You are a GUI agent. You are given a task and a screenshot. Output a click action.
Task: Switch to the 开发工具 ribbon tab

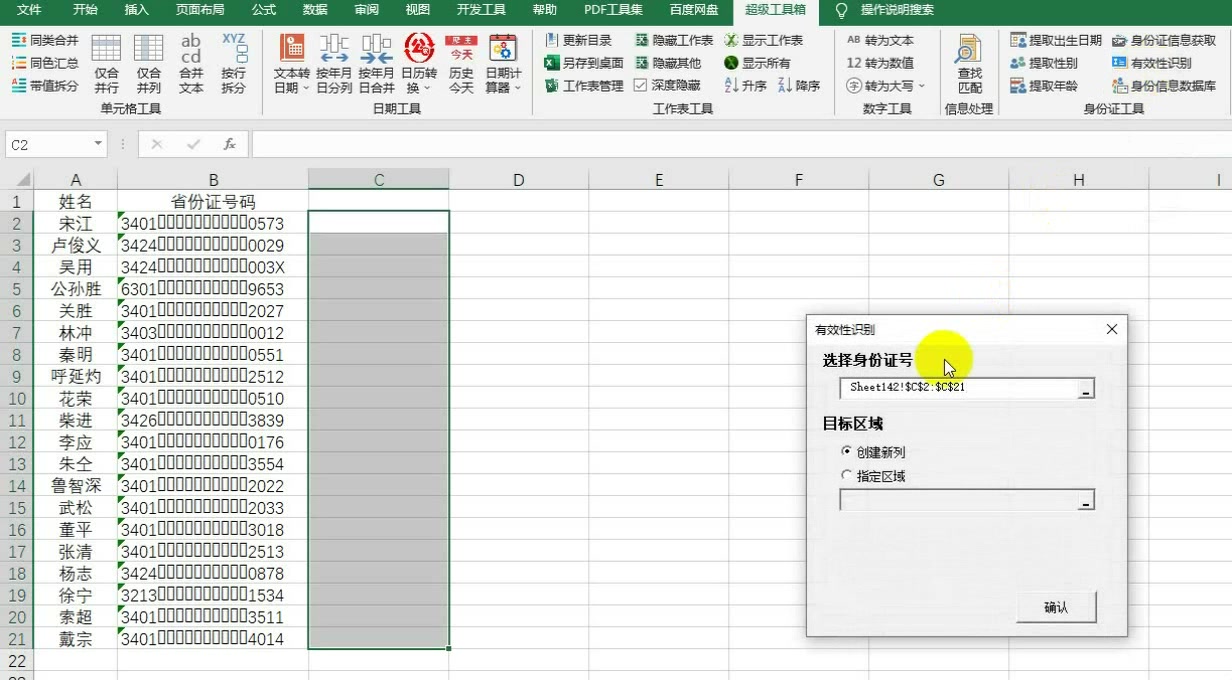point(481,10)
